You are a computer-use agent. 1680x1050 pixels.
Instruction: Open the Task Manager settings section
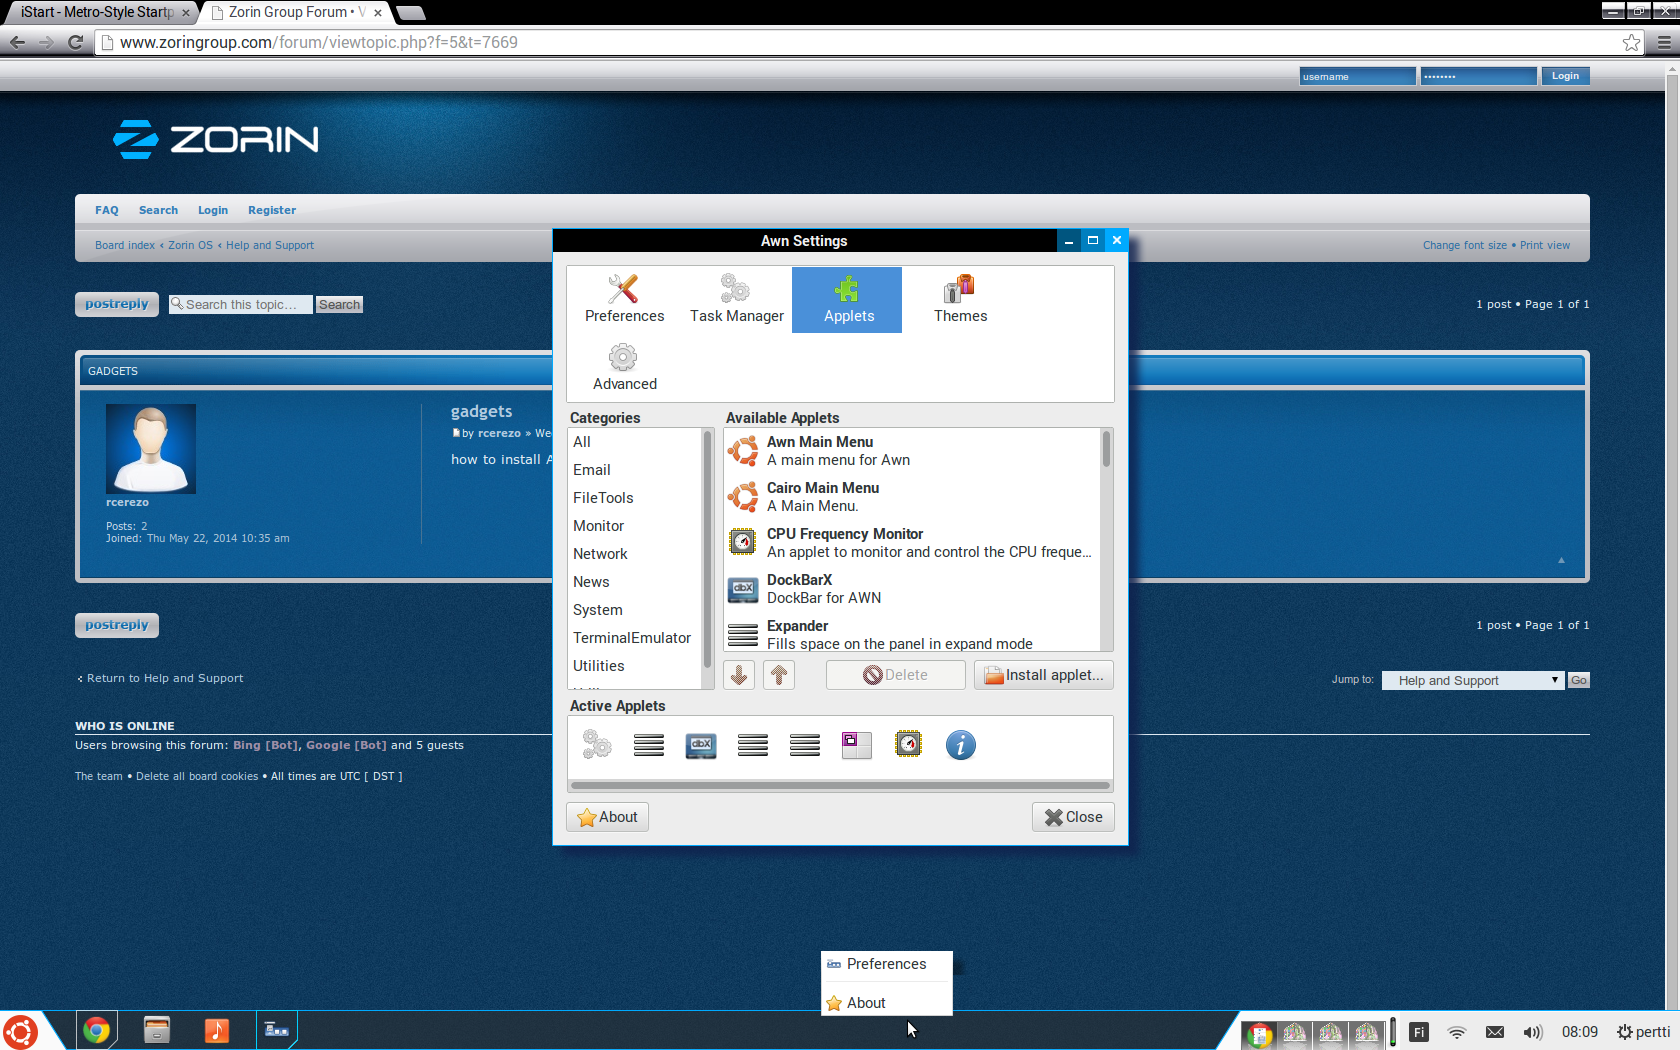736,299
